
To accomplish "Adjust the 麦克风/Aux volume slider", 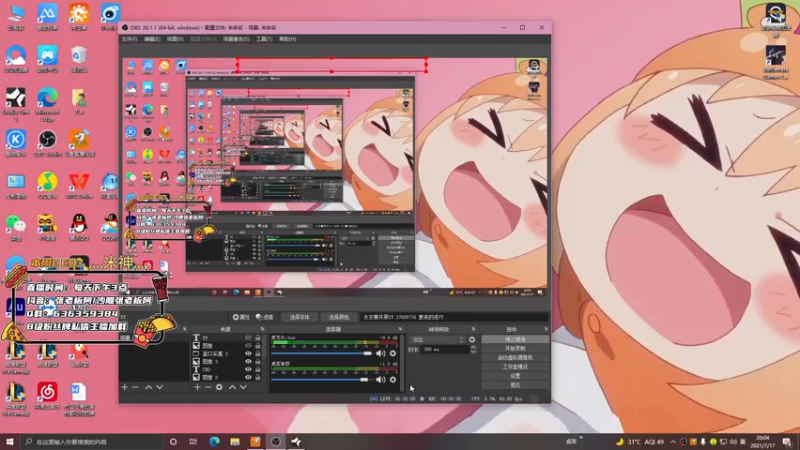I will click(321, 353).
